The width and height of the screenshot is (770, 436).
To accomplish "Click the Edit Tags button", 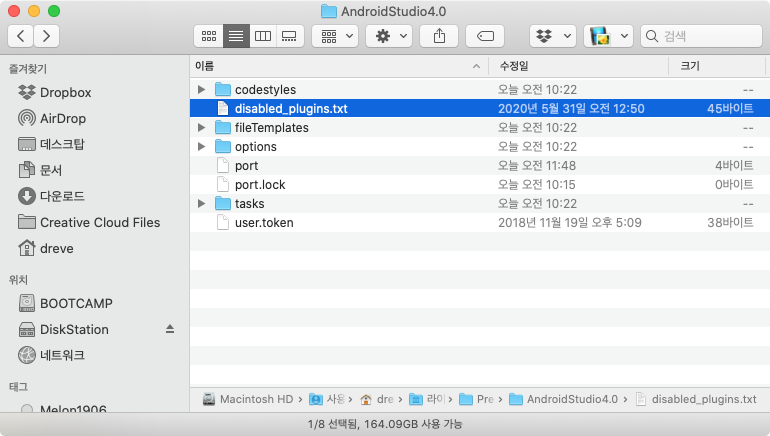I will pyautogui.click(x=485, y=36).
